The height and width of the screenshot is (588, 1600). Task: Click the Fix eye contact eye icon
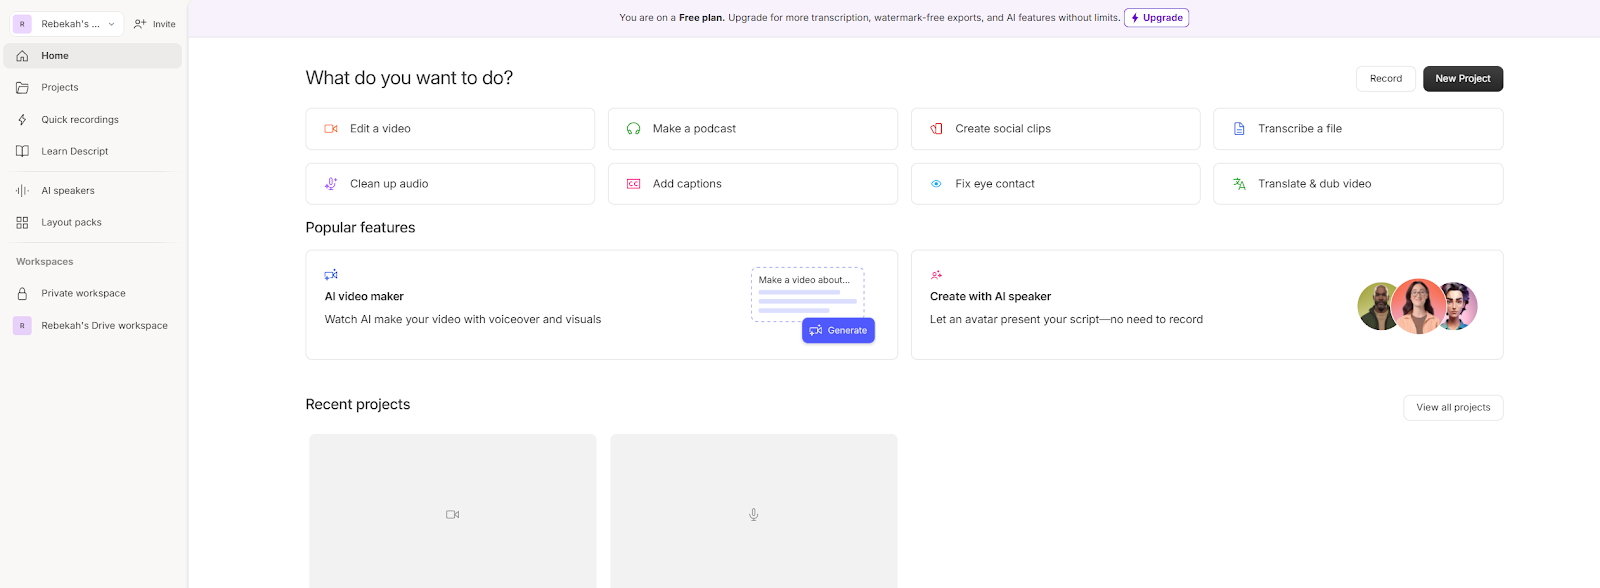[936, 184]
